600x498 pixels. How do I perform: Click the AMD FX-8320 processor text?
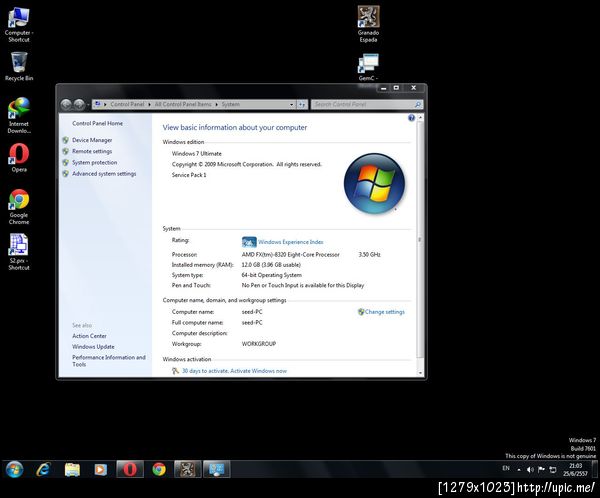click(290, 255)
